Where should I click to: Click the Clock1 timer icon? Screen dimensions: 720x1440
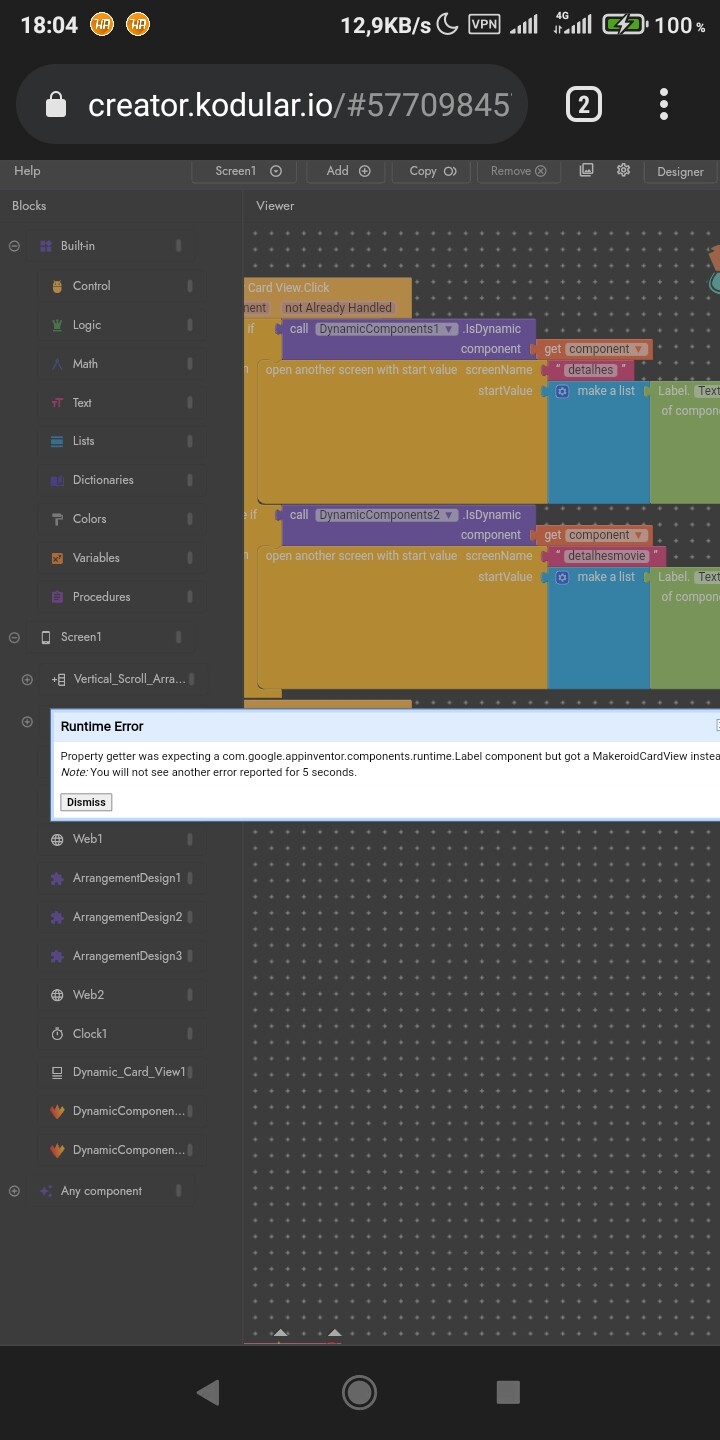tap(57, 1034)
